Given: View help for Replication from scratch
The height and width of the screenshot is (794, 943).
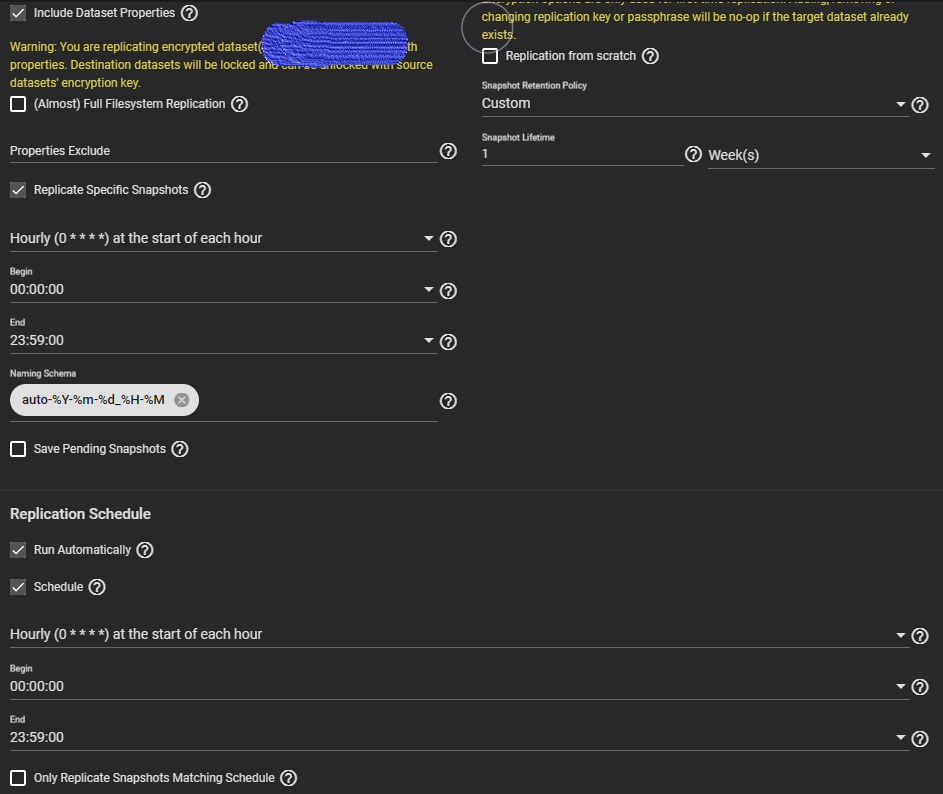Looking at the screenshot, I should point(651,56).
